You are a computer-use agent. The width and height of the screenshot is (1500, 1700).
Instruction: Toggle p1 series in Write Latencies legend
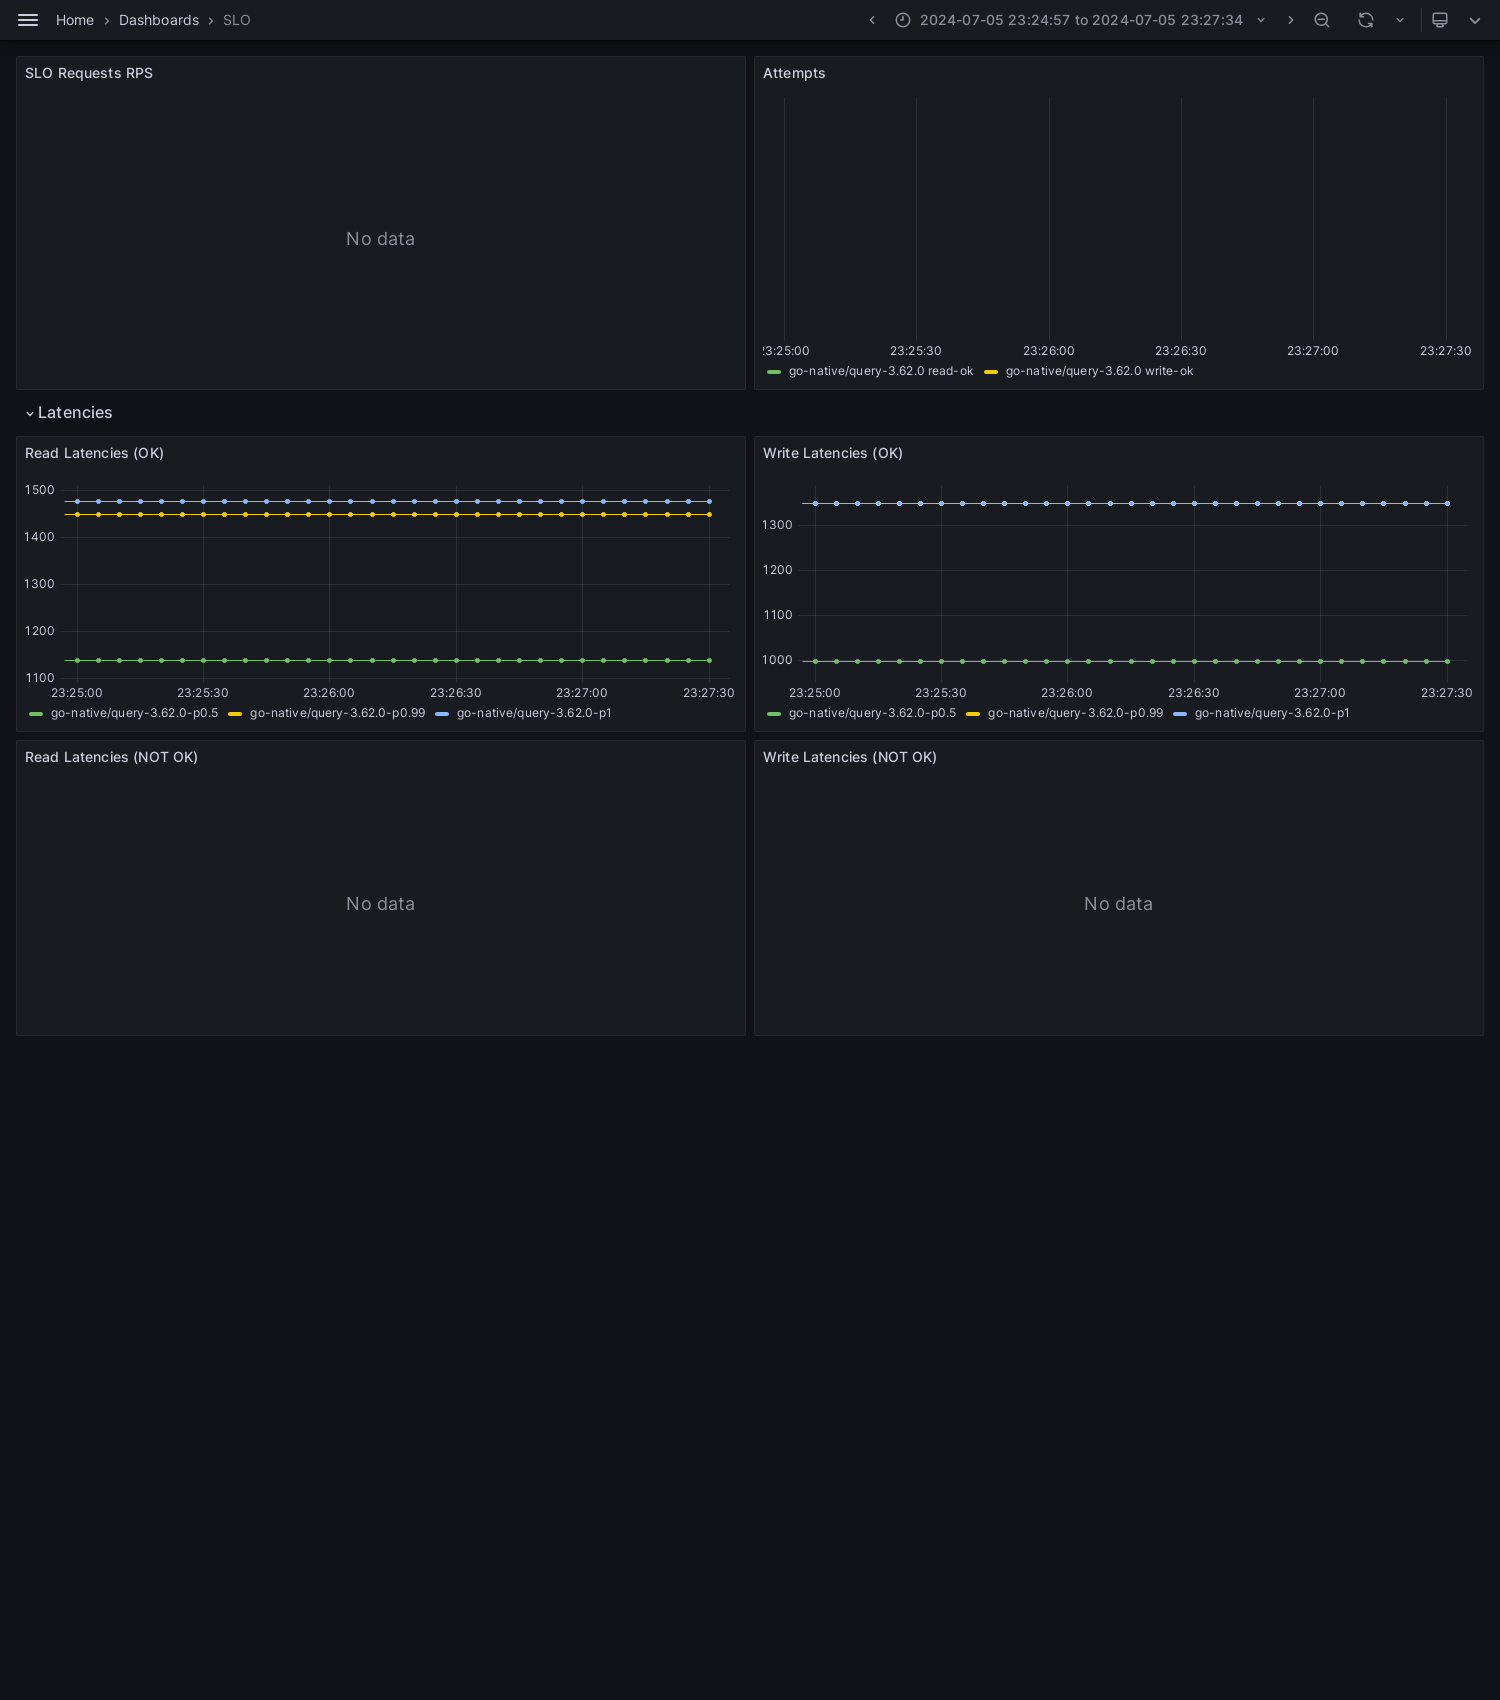point(1272,713)
